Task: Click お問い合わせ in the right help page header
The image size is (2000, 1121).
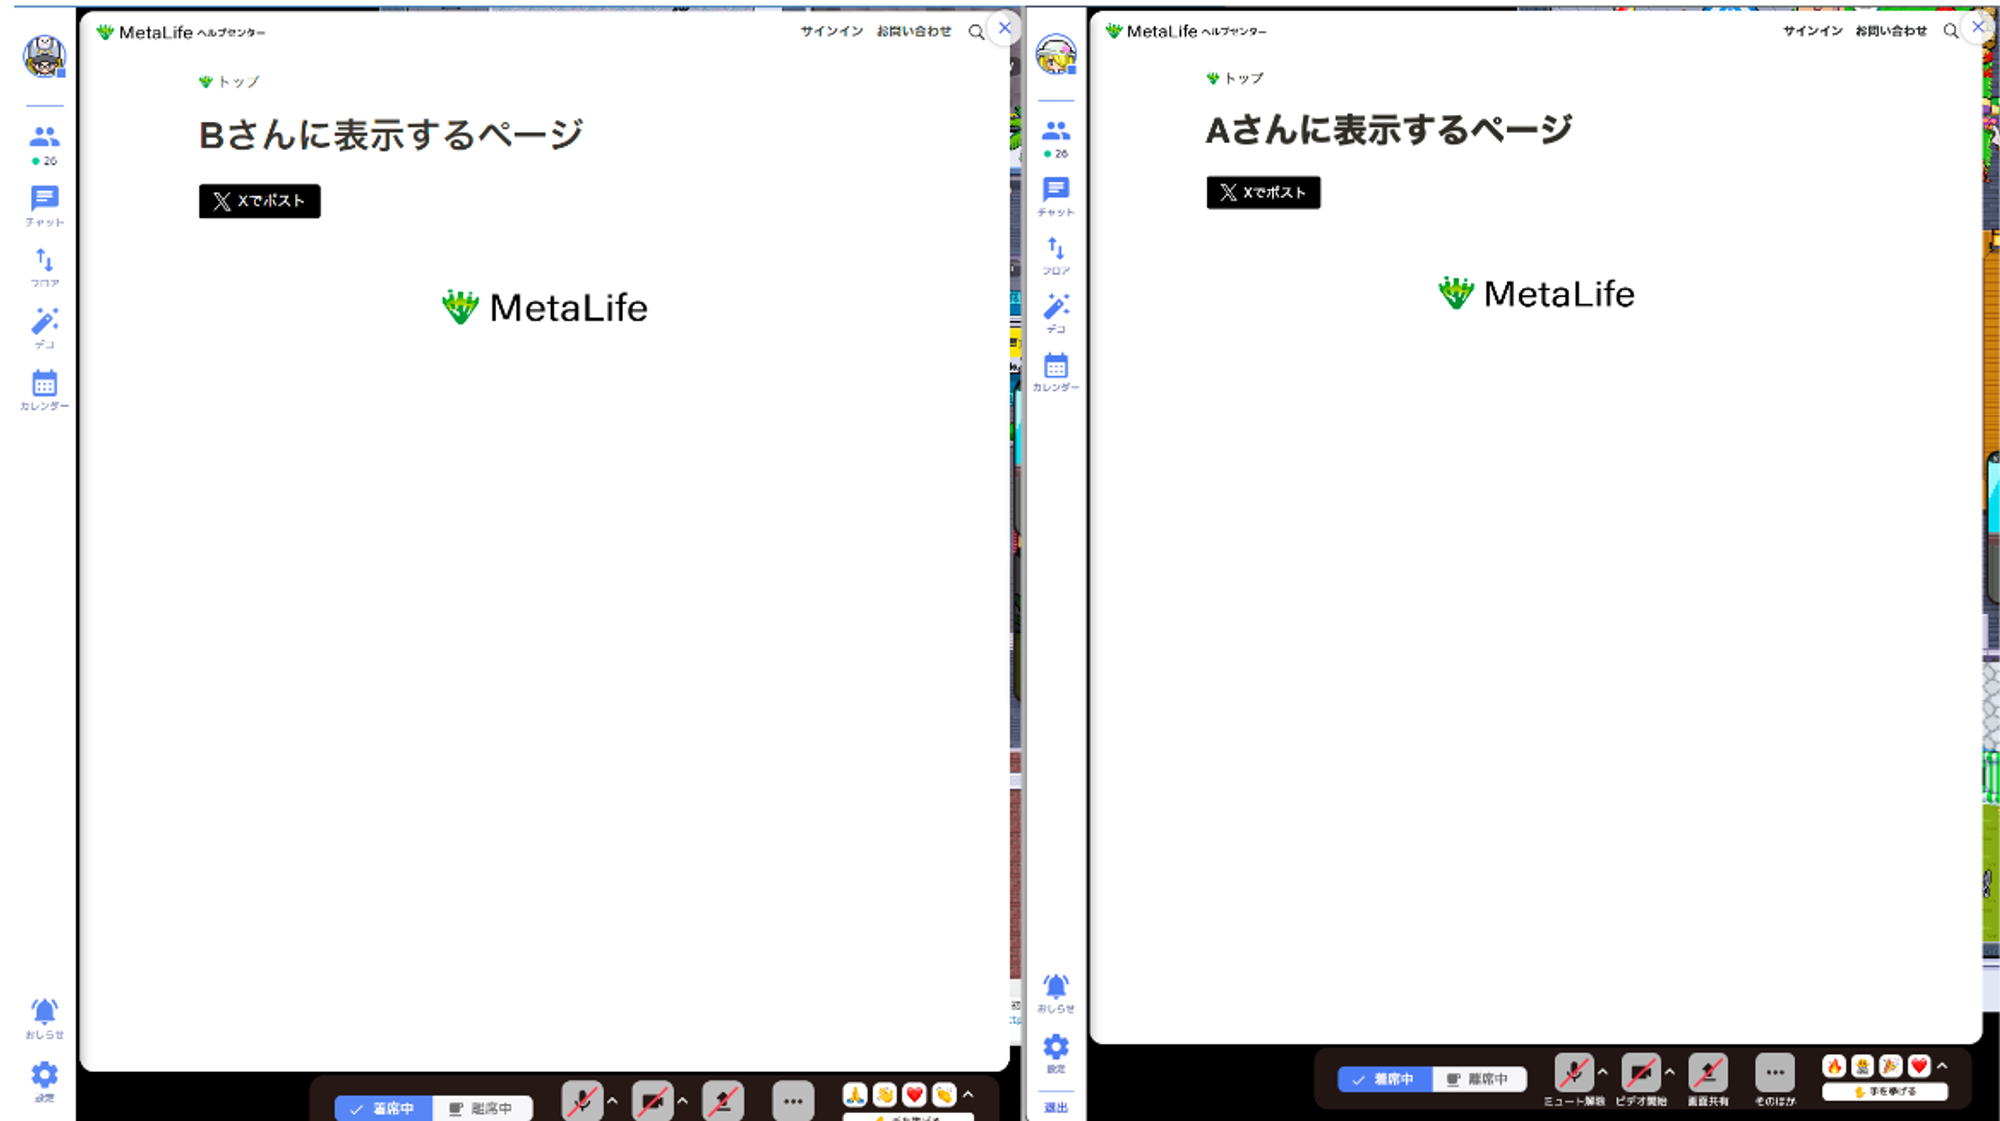Action: pyautogui.click(x=1891, y=31)
